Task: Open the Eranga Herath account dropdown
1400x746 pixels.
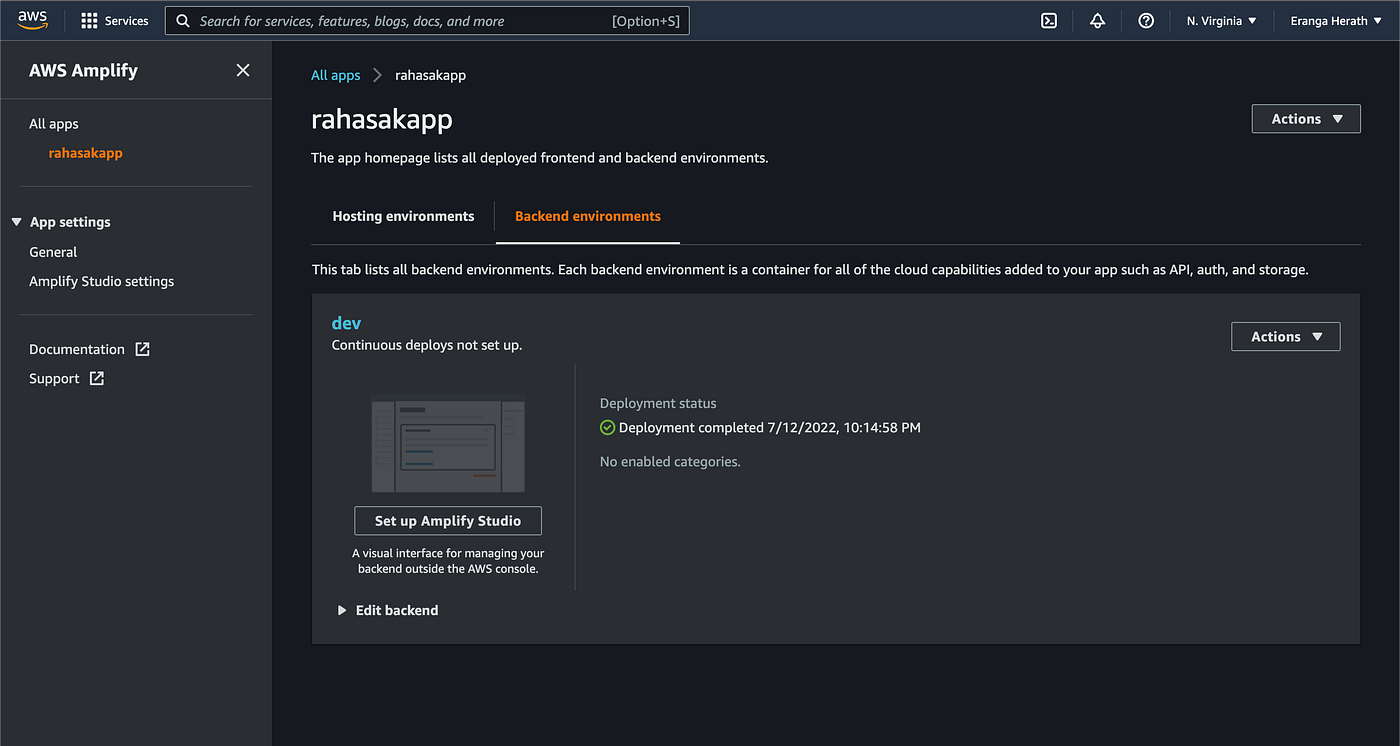Action: tap(1336, 21)
